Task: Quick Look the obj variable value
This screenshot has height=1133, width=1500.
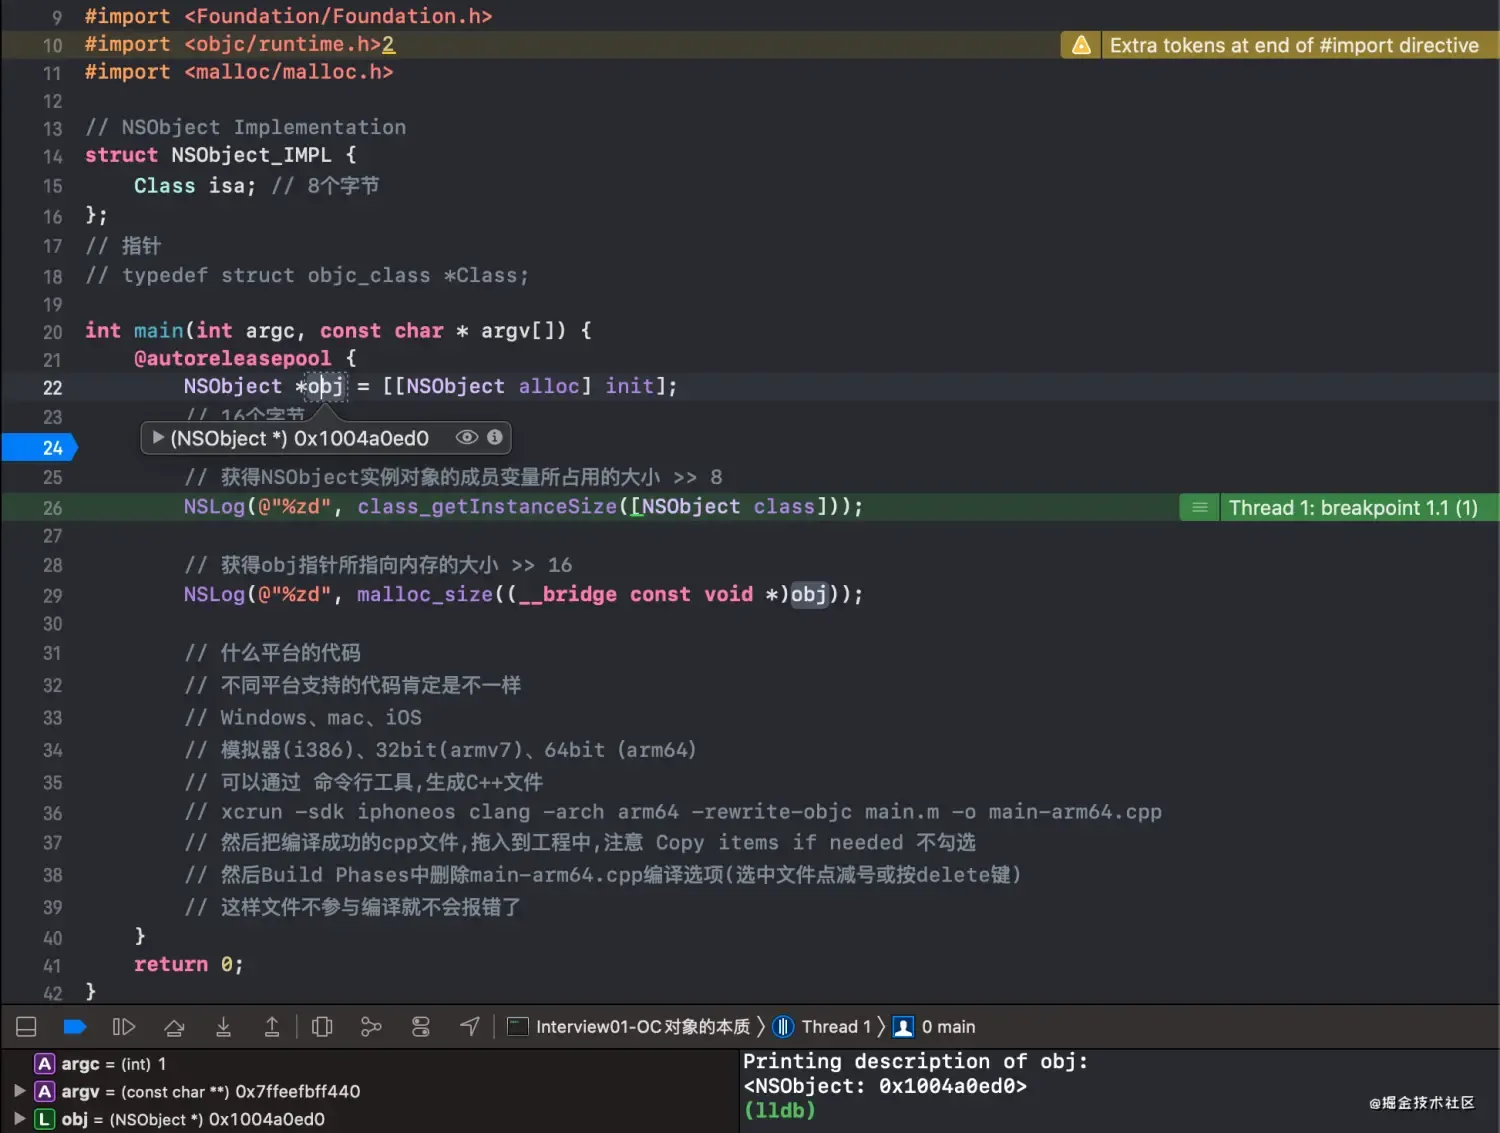Action: pos(466,437)
